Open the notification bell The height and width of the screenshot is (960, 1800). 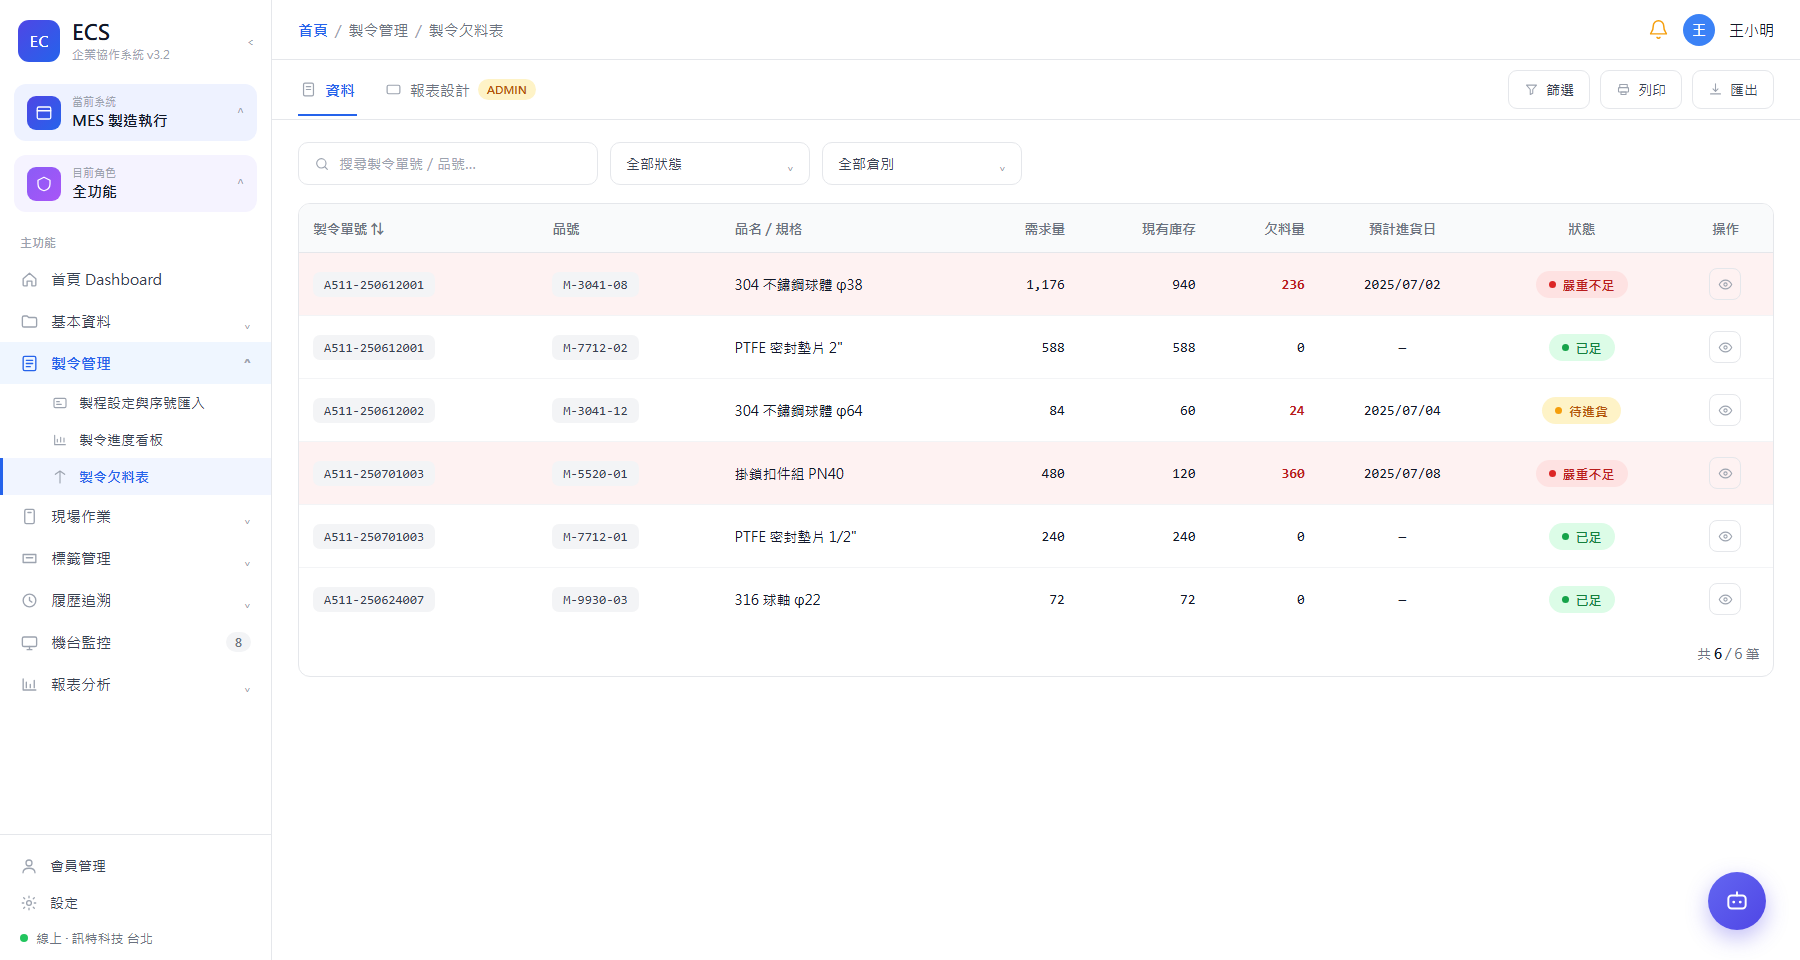1658,30
